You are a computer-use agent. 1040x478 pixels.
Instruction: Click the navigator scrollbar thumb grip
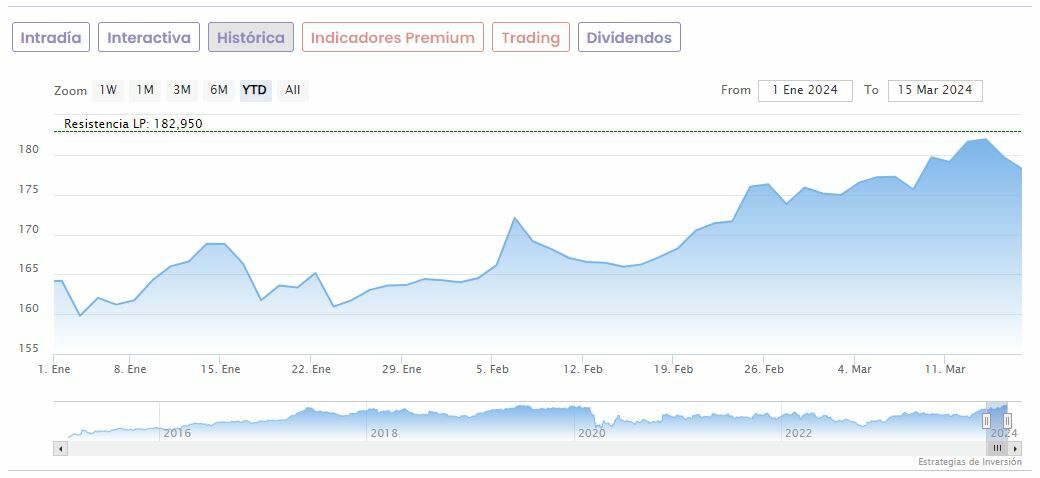[x=997, y=448]
